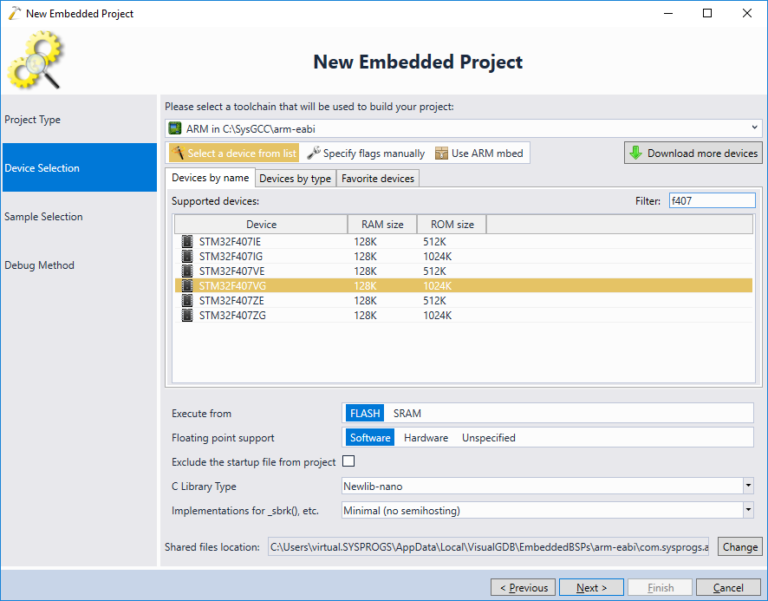
Task: Expand the toolchain selection dropdown
Action: coord(754,128)
